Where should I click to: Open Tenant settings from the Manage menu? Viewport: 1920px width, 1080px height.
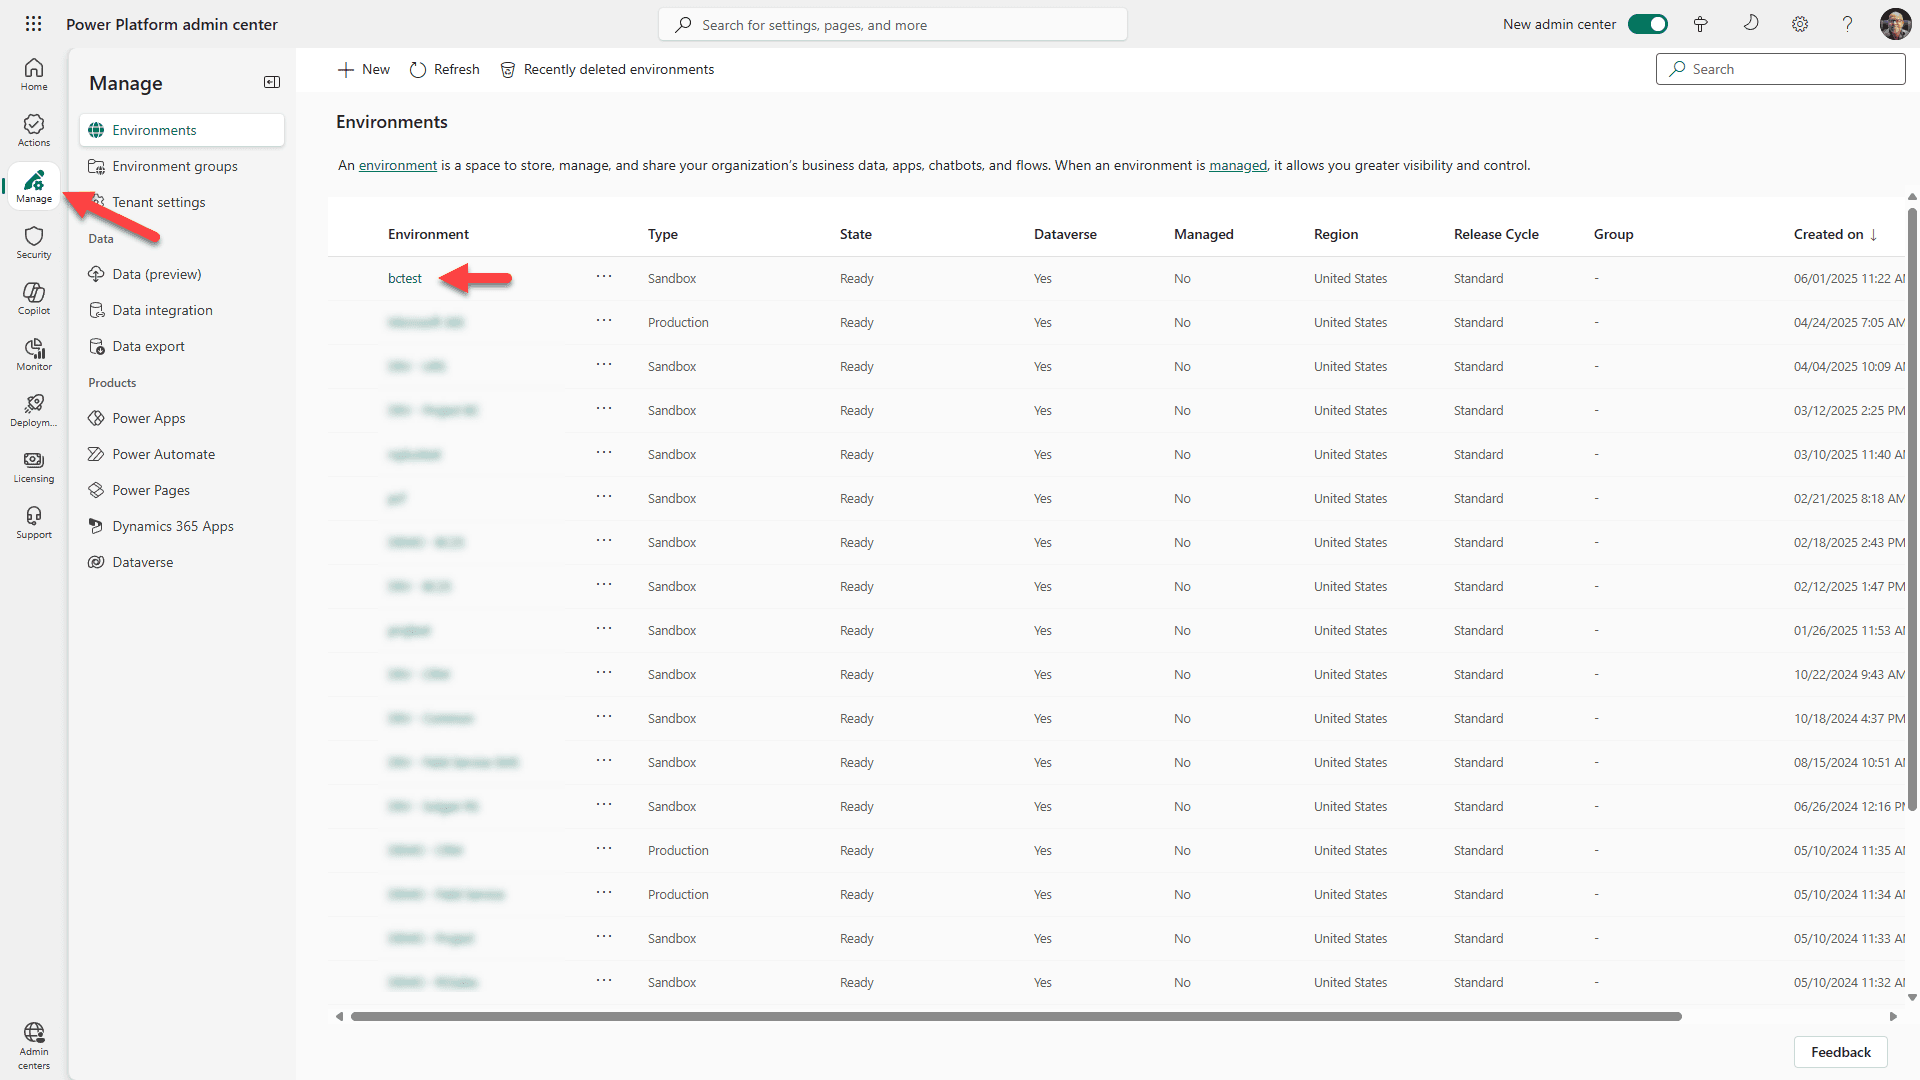click(x=160, y=202)
